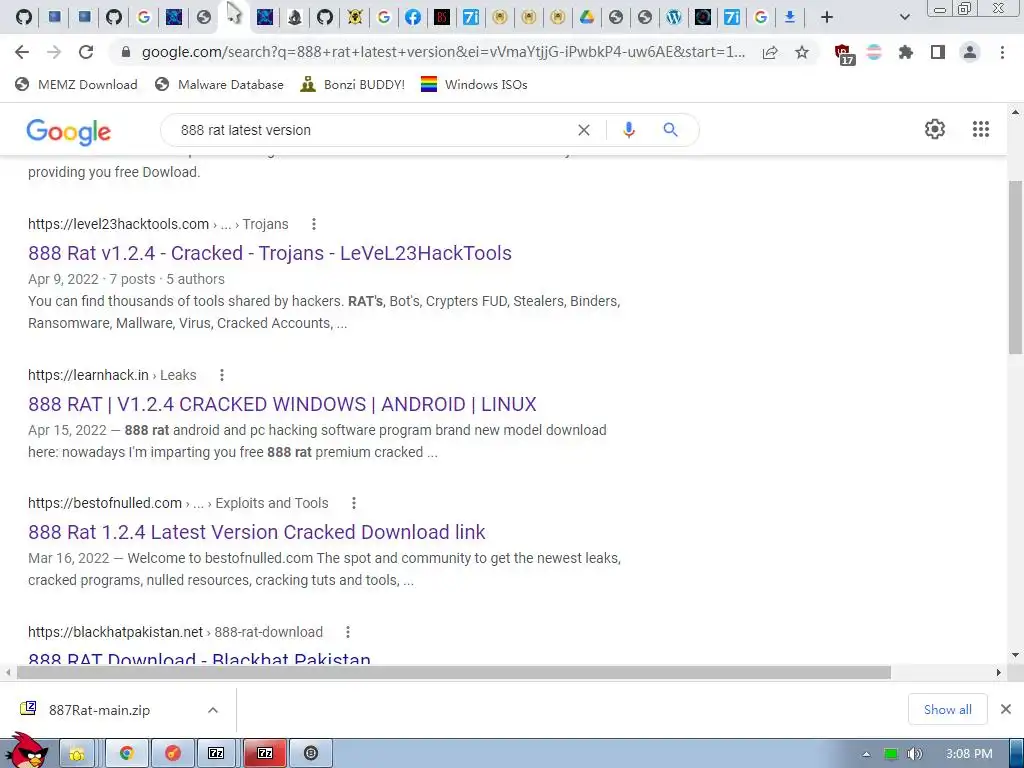This screenshot has height=768, width=1024.
Task: Open the pink and blue striped extension icon
Action: point(874,52)
